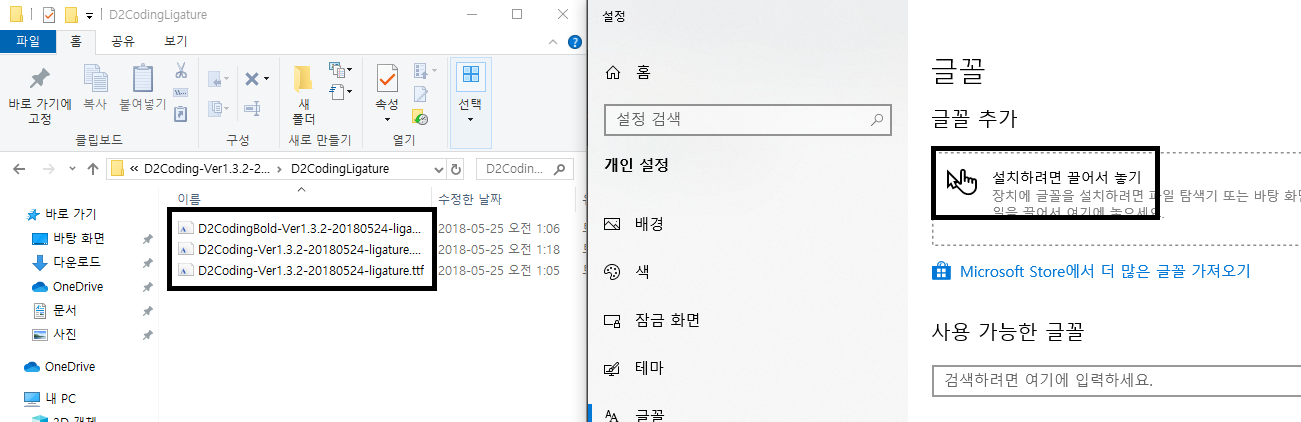Open the delete options dropdown arrow

coord(266,79)
